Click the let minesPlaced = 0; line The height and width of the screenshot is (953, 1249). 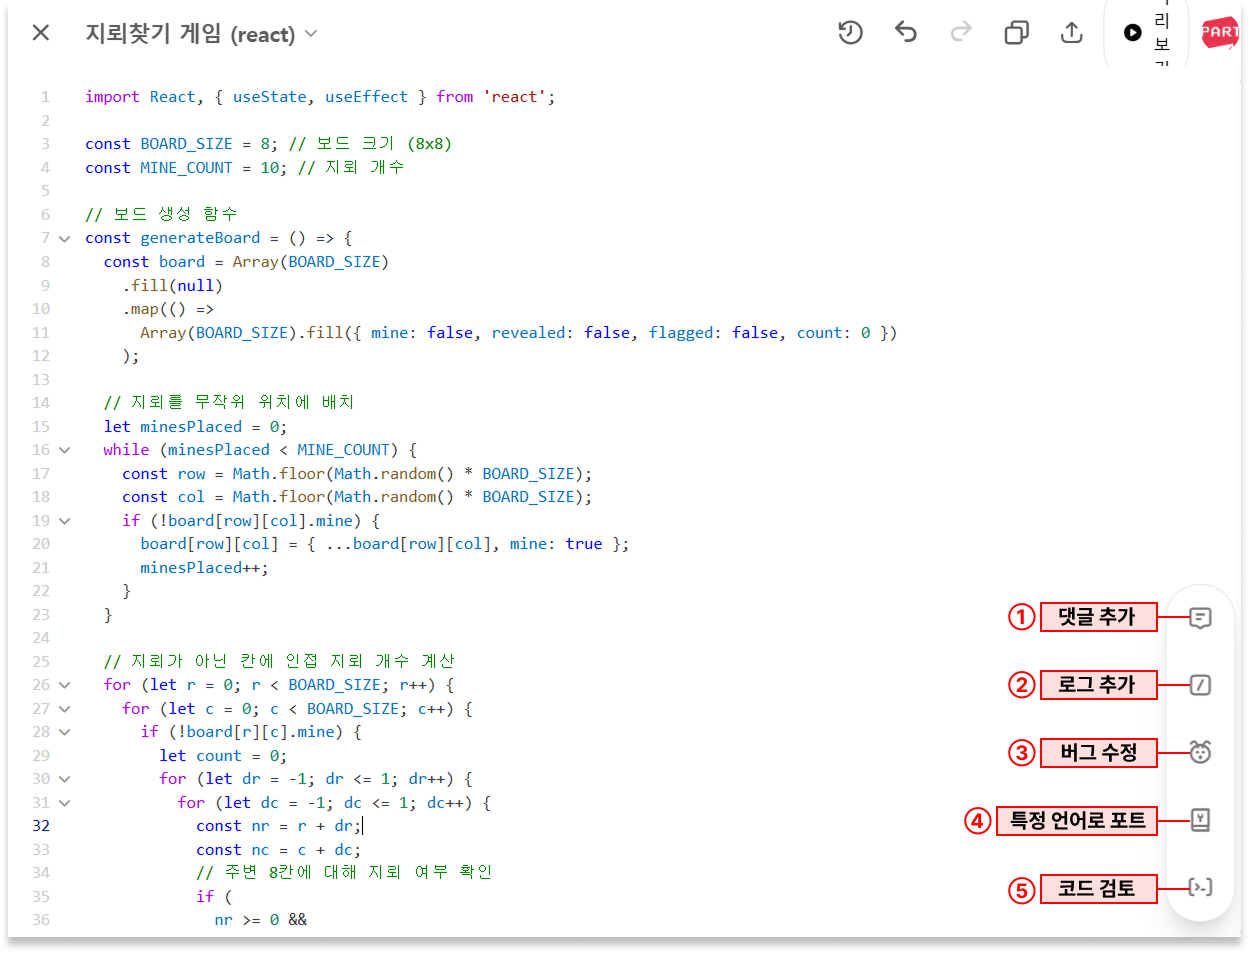[x=195, y=427]
